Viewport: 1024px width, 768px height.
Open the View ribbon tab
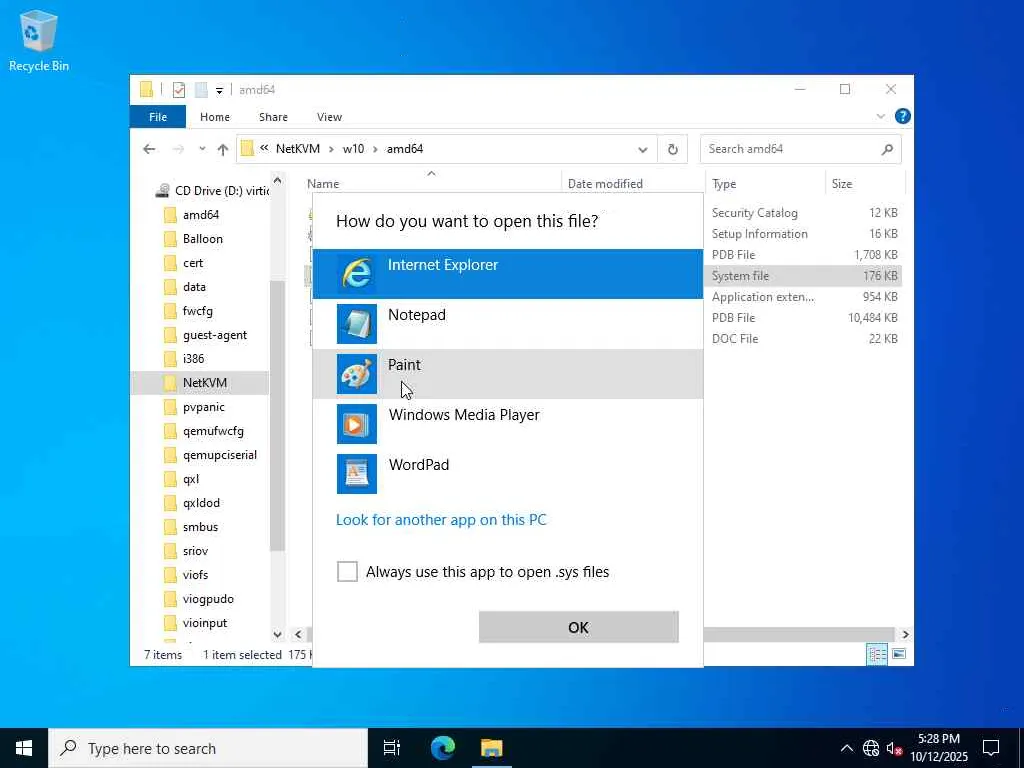pyautogui.click(x=329, y=117)
